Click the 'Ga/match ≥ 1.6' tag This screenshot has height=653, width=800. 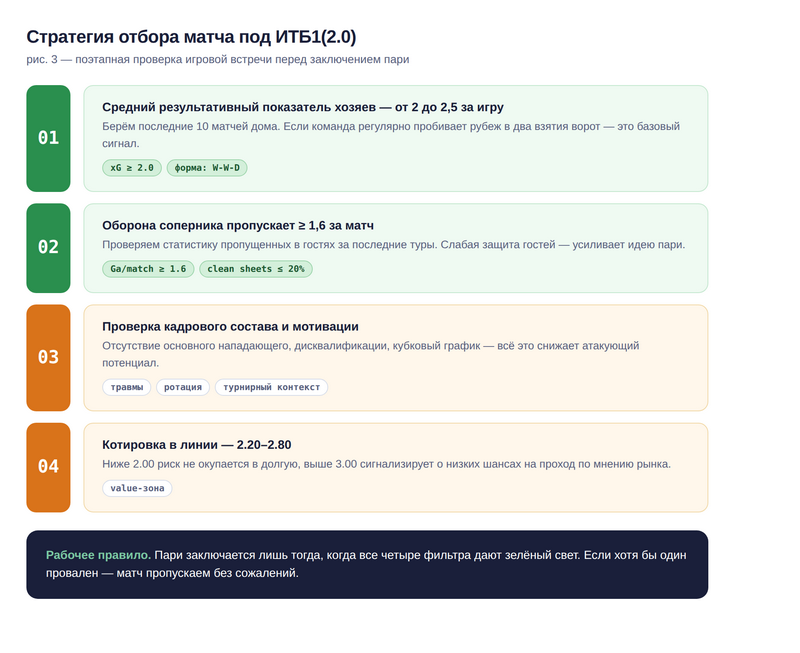(148, 269)
